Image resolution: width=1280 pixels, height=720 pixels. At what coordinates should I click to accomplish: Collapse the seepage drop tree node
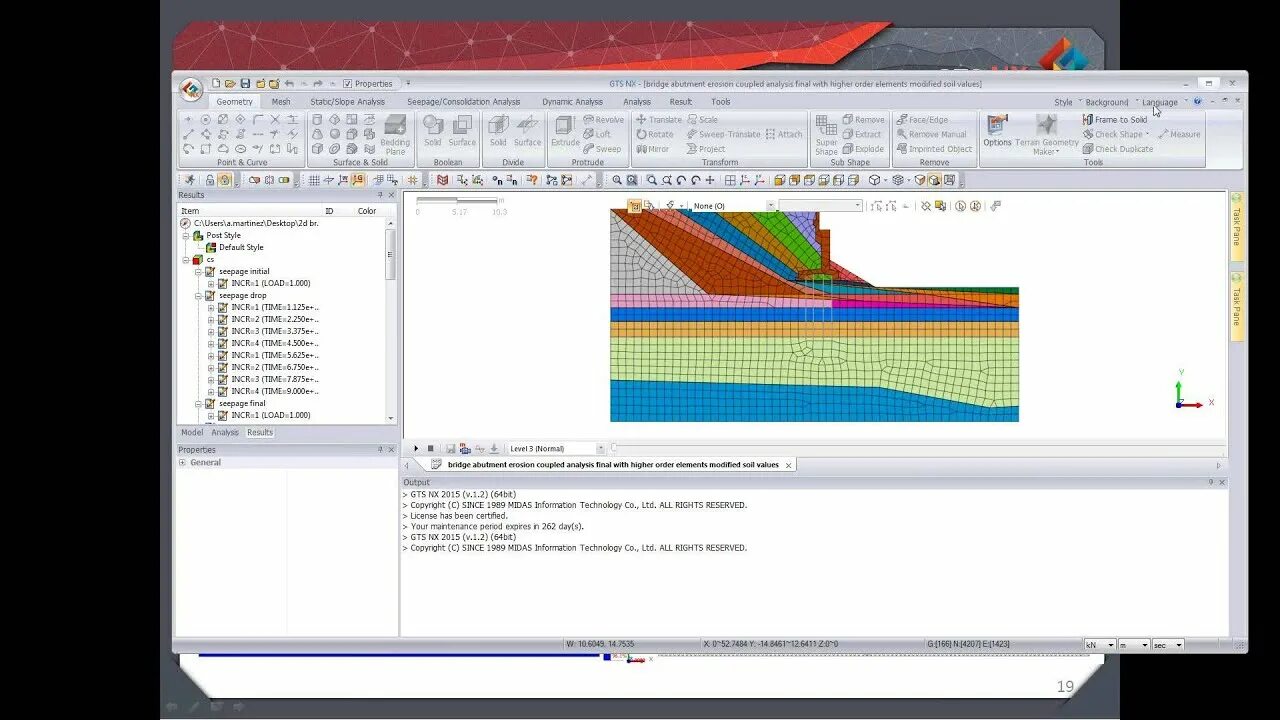(x=198, y=296)
